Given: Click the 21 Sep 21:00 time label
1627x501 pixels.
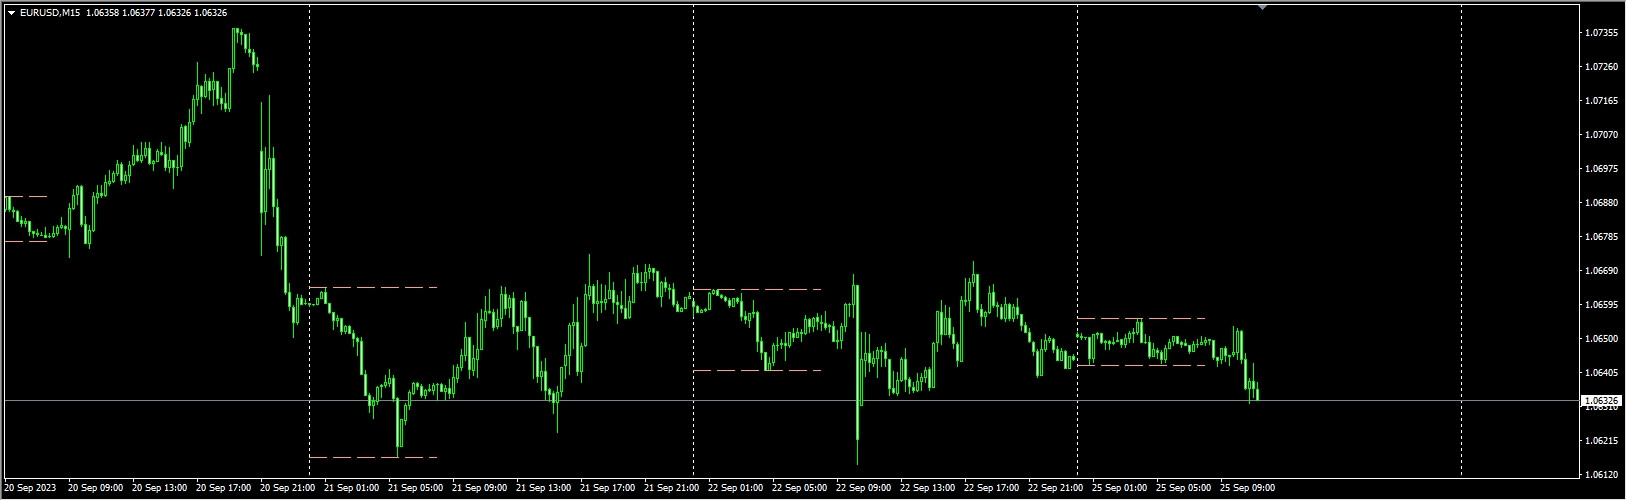Looking at the screenshot, I should [x=671, y=489].
